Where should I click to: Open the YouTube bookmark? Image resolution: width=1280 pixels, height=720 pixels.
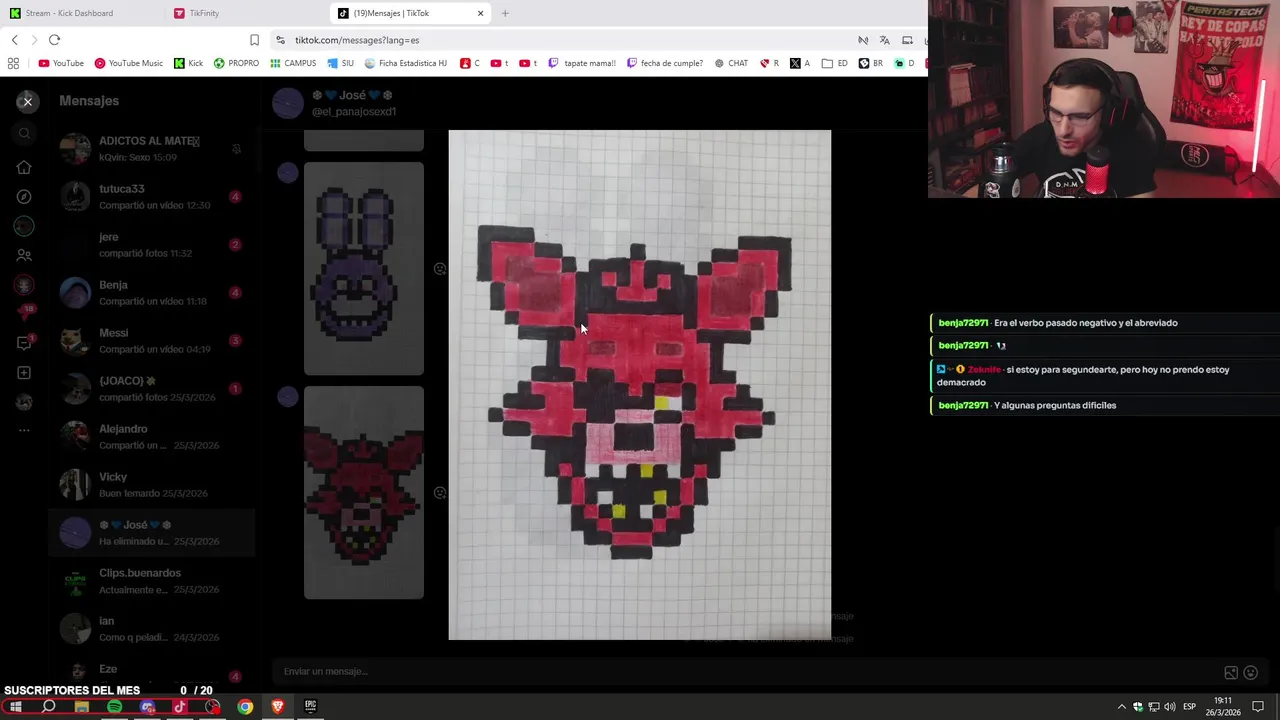point(61,63)
